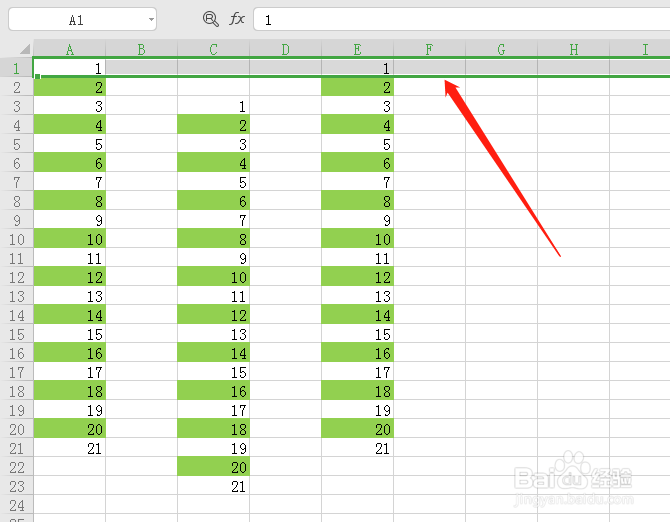Click green cell C22 containing 20
Image resolution: width=670 pixels, height=522 pixels.
click(x=213, y=467)
